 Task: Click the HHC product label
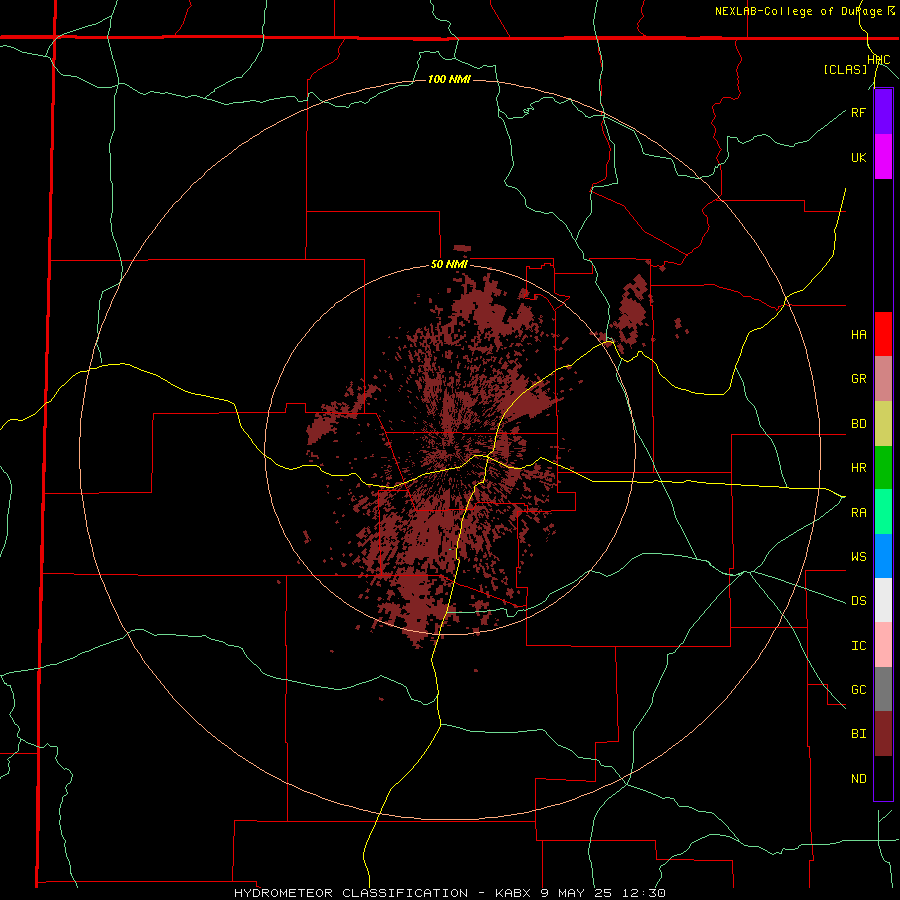tap(879, 60)
